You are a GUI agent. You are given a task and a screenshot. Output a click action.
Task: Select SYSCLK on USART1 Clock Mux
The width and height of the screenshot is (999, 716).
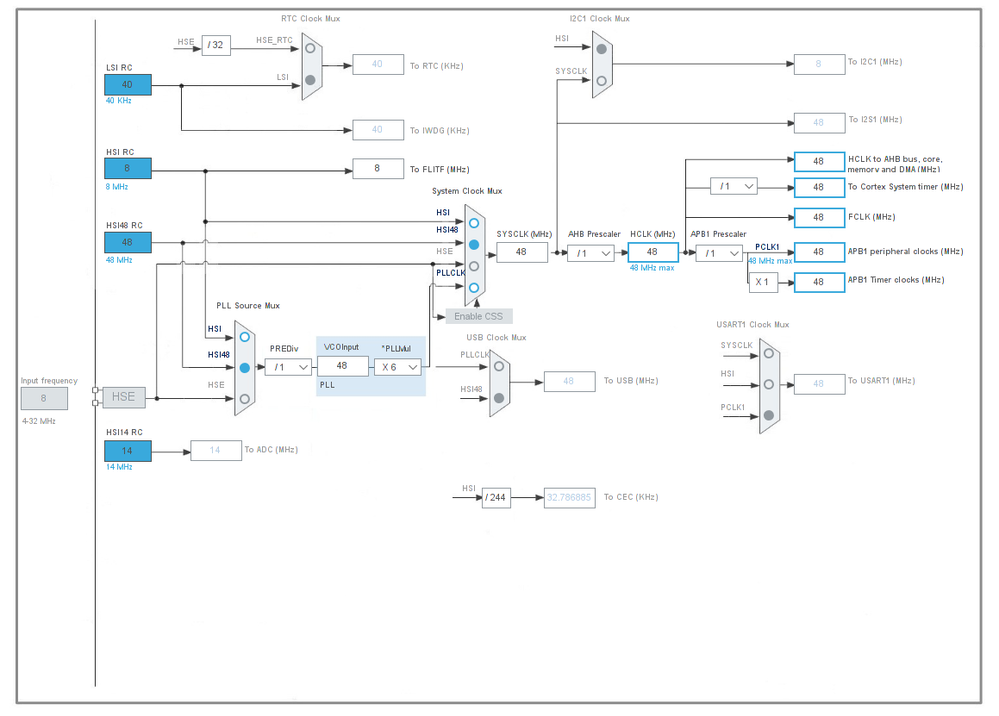point(769,354)
